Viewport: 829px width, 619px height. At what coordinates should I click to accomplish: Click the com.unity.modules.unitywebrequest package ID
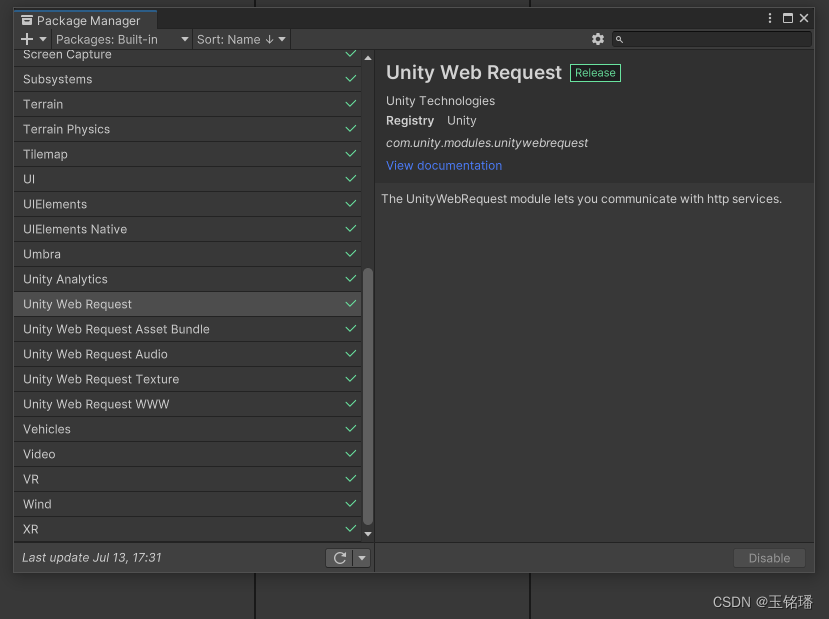pyautogui.click(x=486, y=143)
